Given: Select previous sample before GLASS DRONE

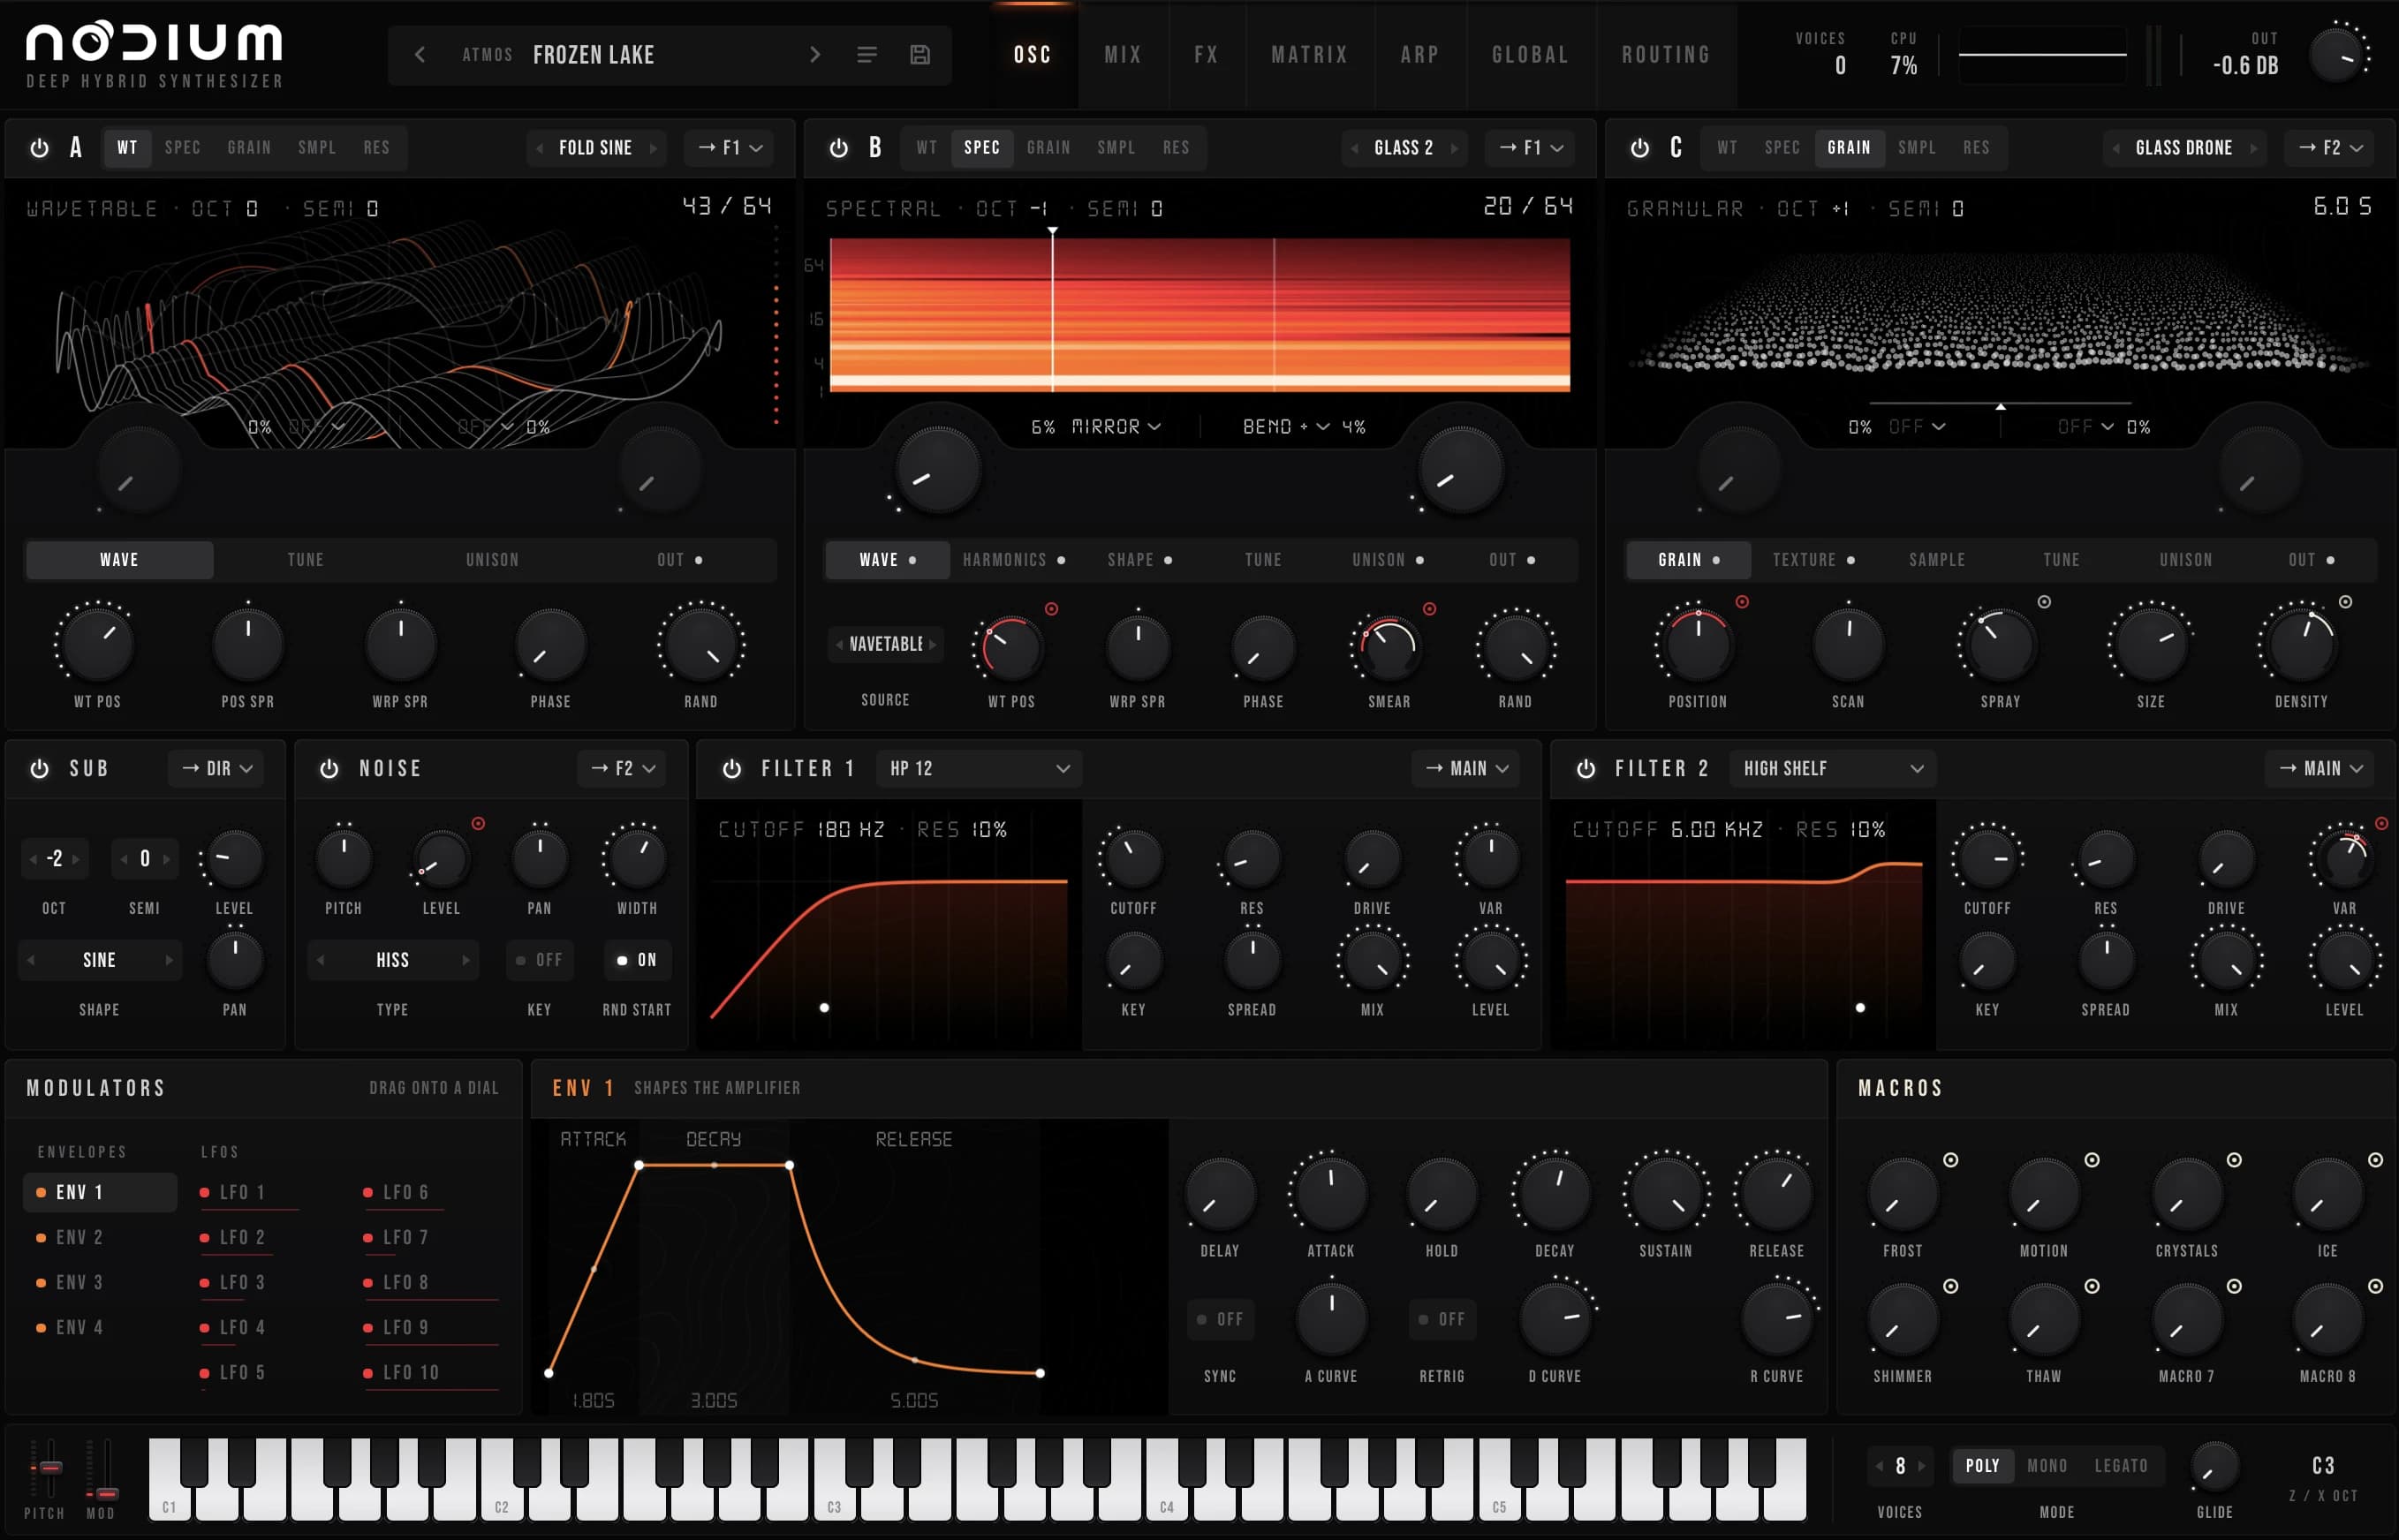Looking at the screenshot, I should click(2116, 148).
